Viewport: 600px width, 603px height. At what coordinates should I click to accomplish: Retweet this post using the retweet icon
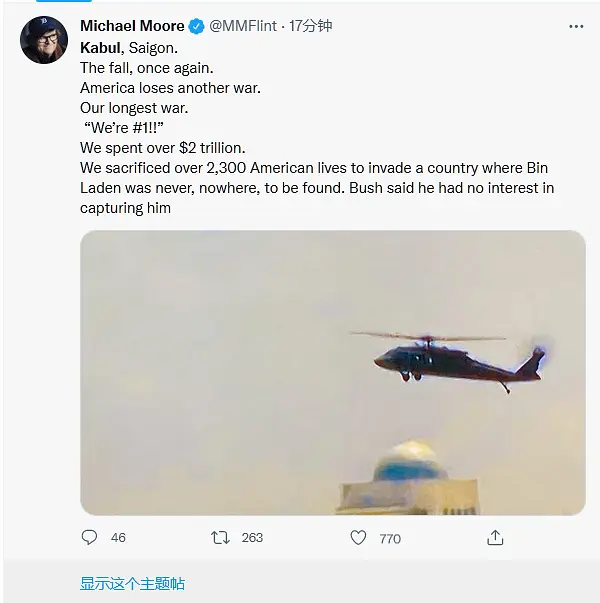[x=220, y=537]
